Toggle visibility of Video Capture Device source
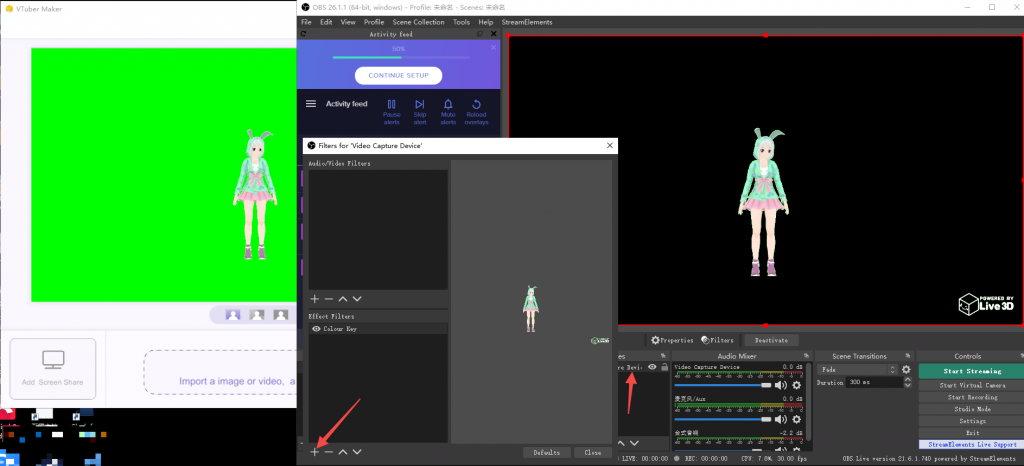Image resolution: width=1024 pixels, height=466 pixels. [x=652, y=367]
